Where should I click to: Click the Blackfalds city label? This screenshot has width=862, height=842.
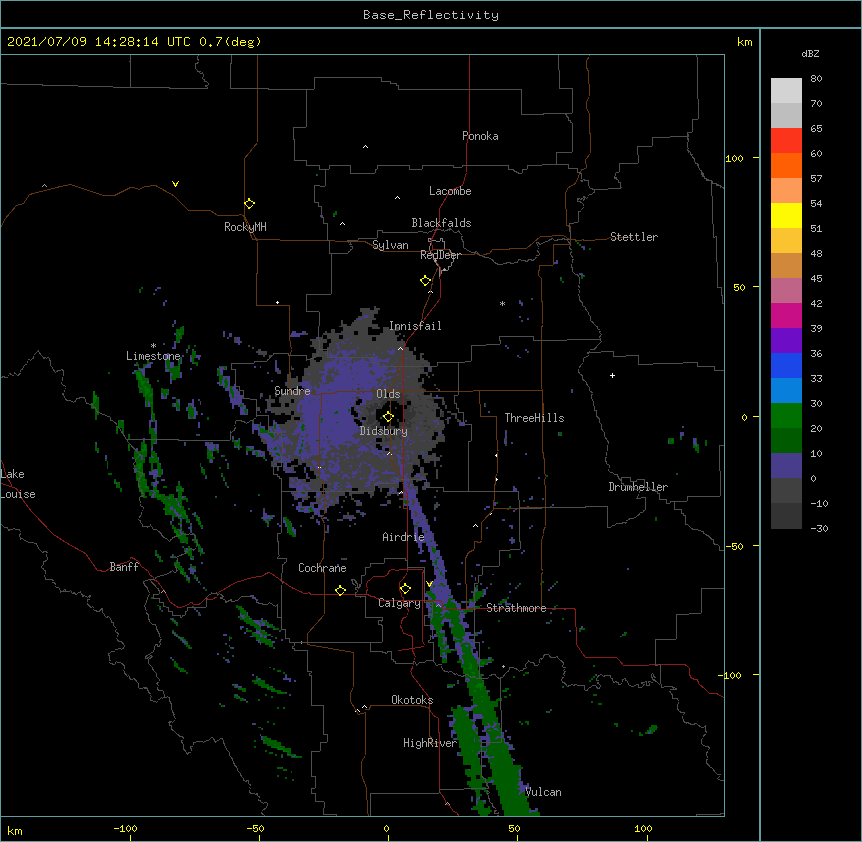pyautogui.click(x=441, y=223)
